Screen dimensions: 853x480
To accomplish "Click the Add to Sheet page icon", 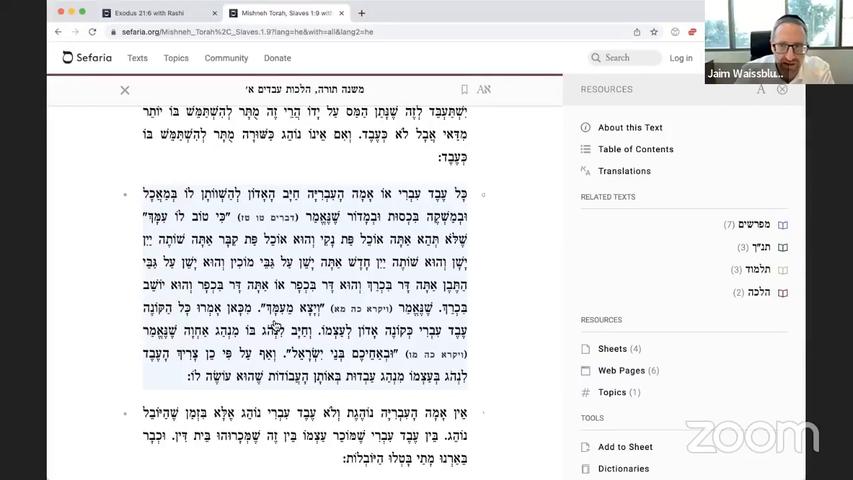I will click(x=585, y=447).
